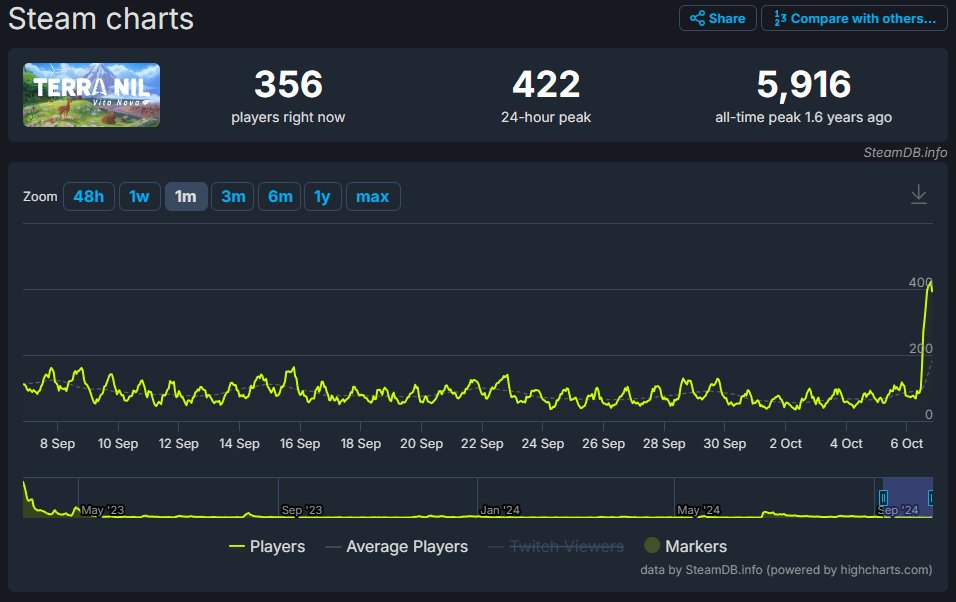
Task: Click the 422 24-hour peak value
Action: point(546,84)
